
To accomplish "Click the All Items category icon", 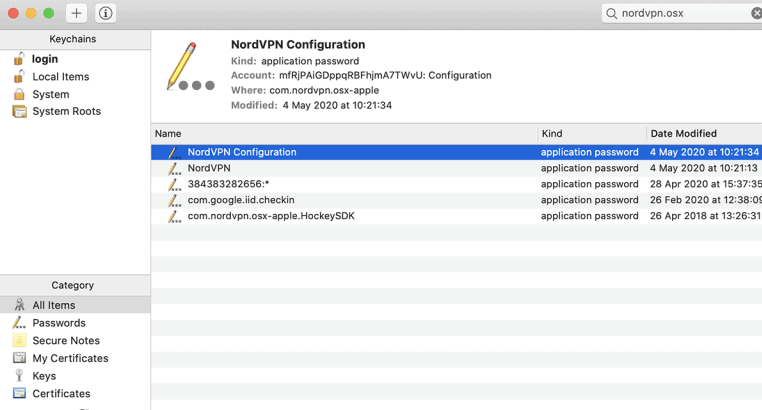I will [19, 305].
